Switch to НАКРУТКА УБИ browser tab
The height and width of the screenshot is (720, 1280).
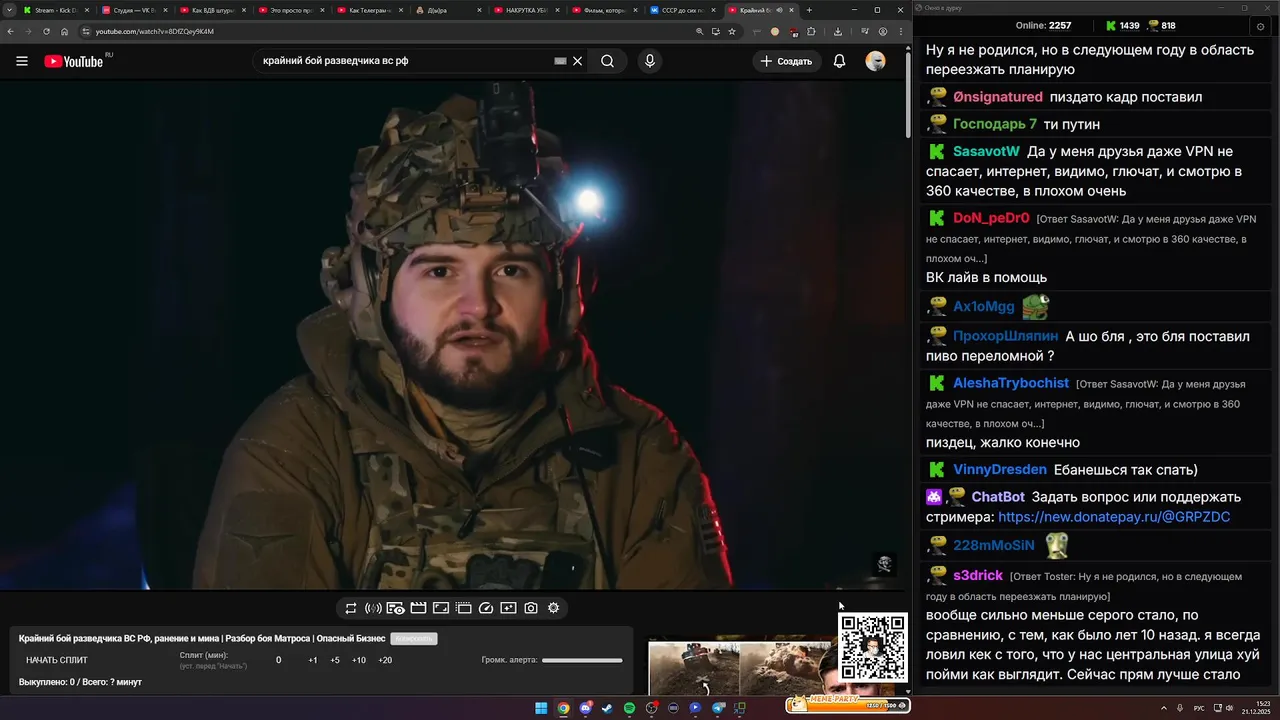click(x=525, y=10)
